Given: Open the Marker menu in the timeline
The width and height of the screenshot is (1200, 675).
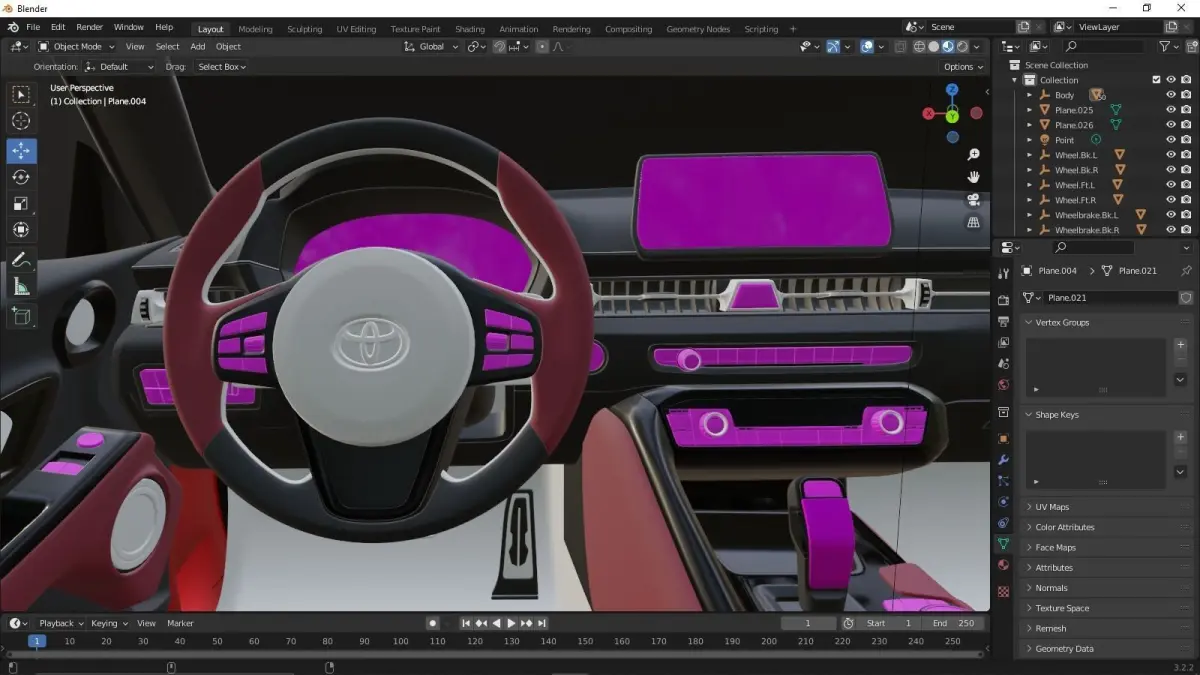Looking at the screenshot, I should [180, 623].
